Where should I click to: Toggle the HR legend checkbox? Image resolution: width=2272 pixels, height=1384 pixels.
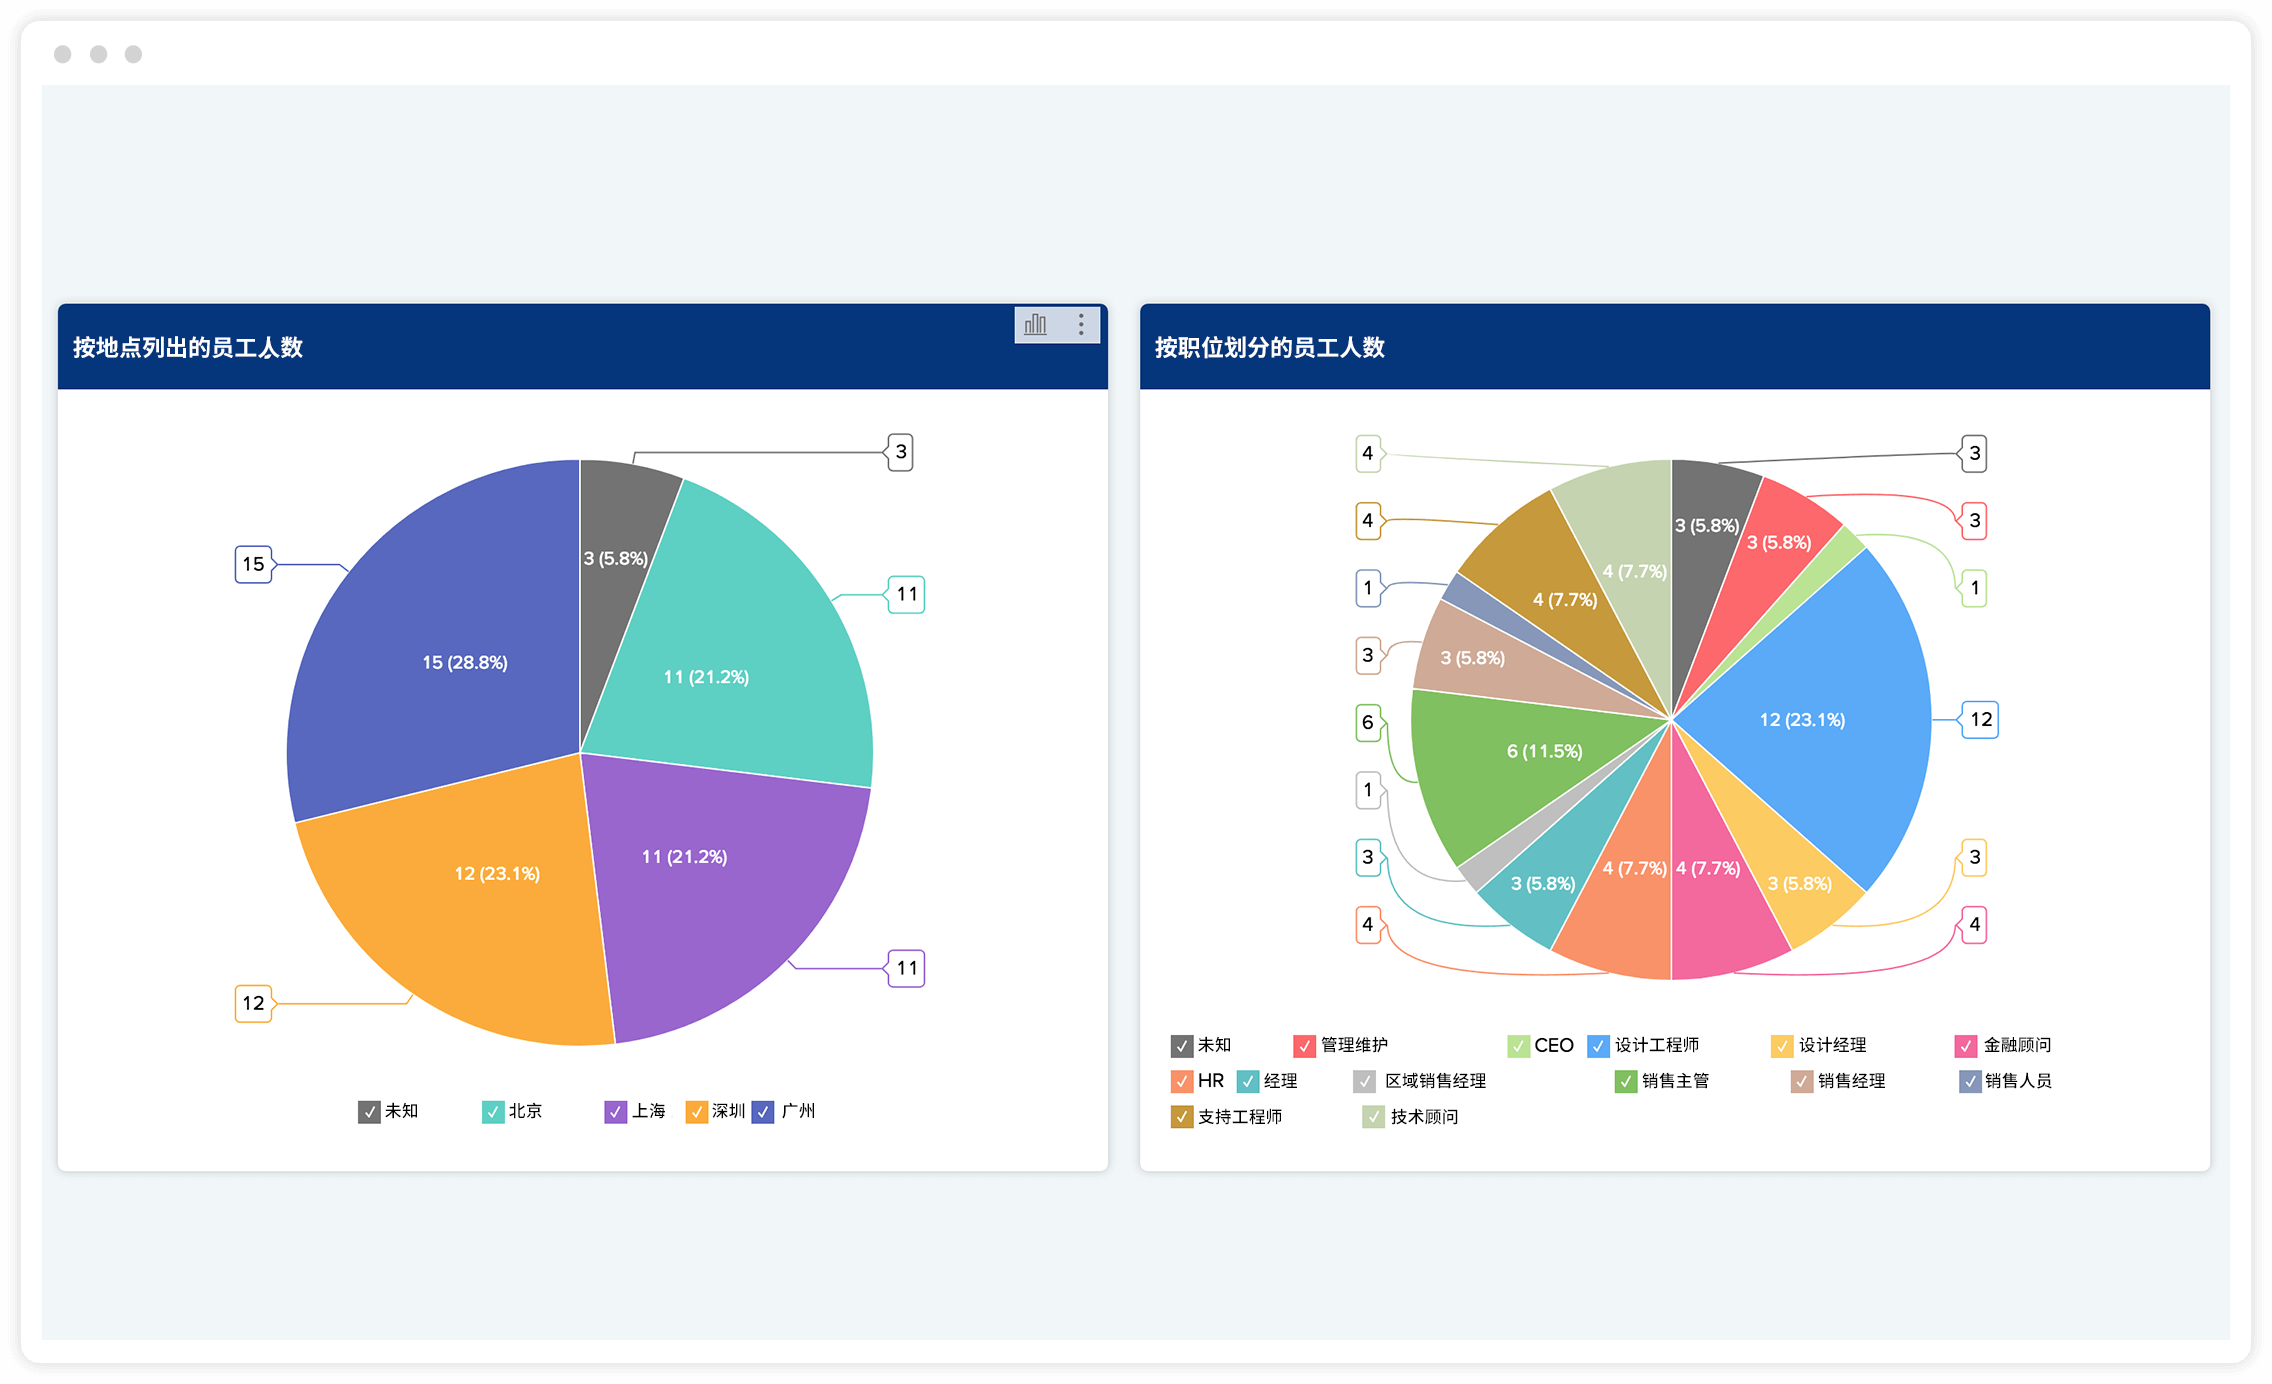point(1182,1082)
